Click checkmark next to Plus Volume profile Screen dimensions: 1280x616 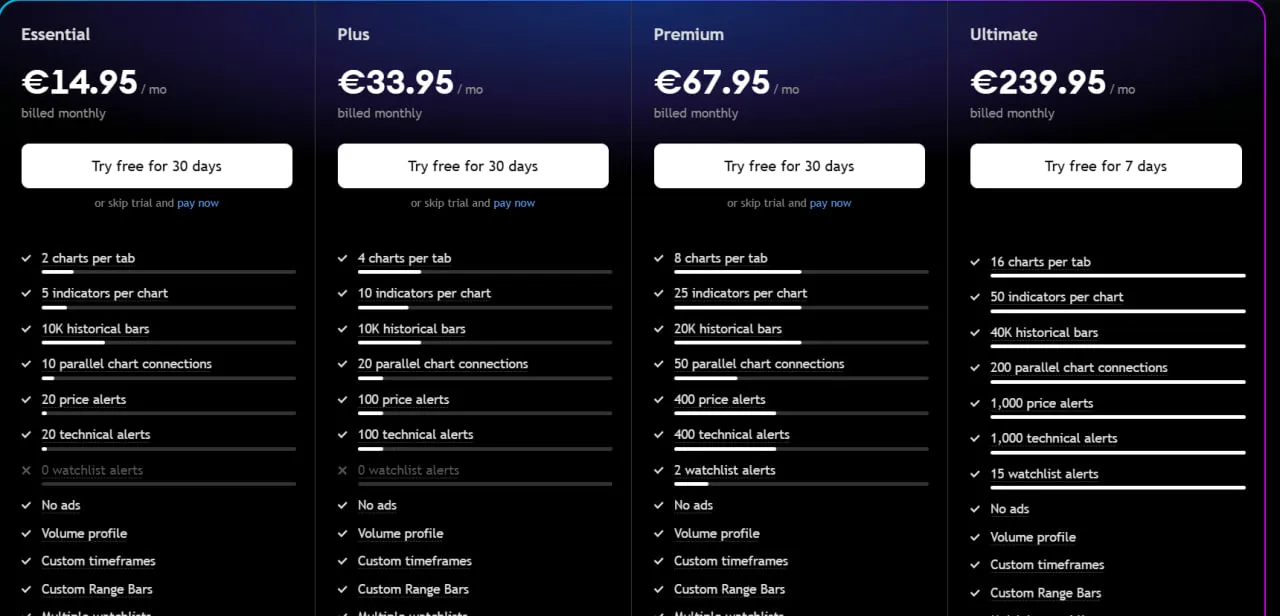343,533
